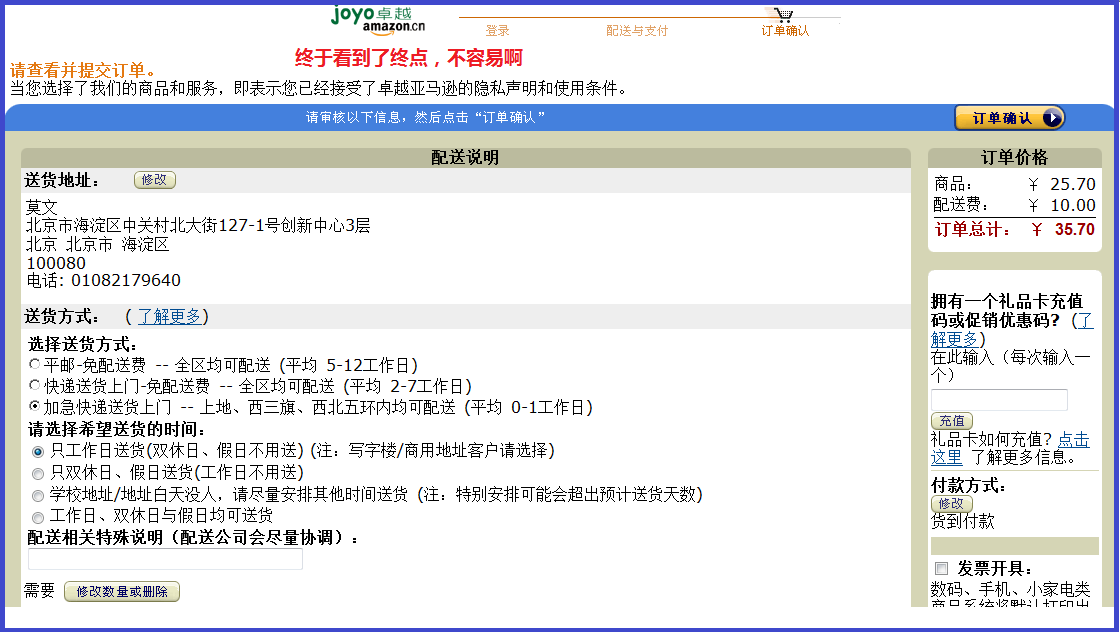Viewport: 1120px width, 632px height.
Task: Choose 只双休日、假日送货 delivery time
Action: pos(38,473)
